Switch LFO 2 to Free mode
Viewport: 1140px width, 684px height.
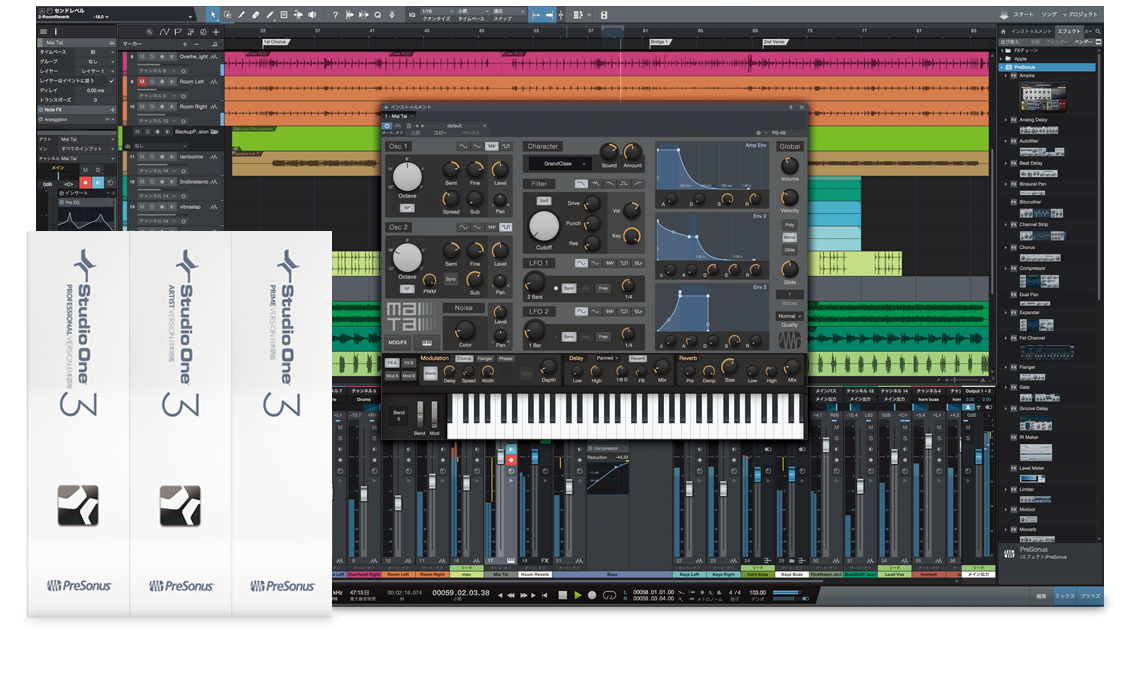(603, 337)
